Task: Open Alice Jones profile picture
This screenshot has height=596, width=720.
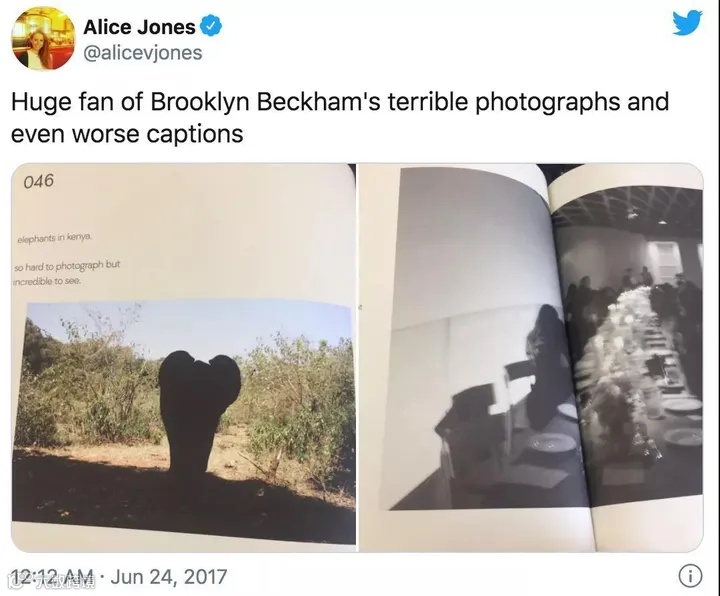Action: pos(43,38)
